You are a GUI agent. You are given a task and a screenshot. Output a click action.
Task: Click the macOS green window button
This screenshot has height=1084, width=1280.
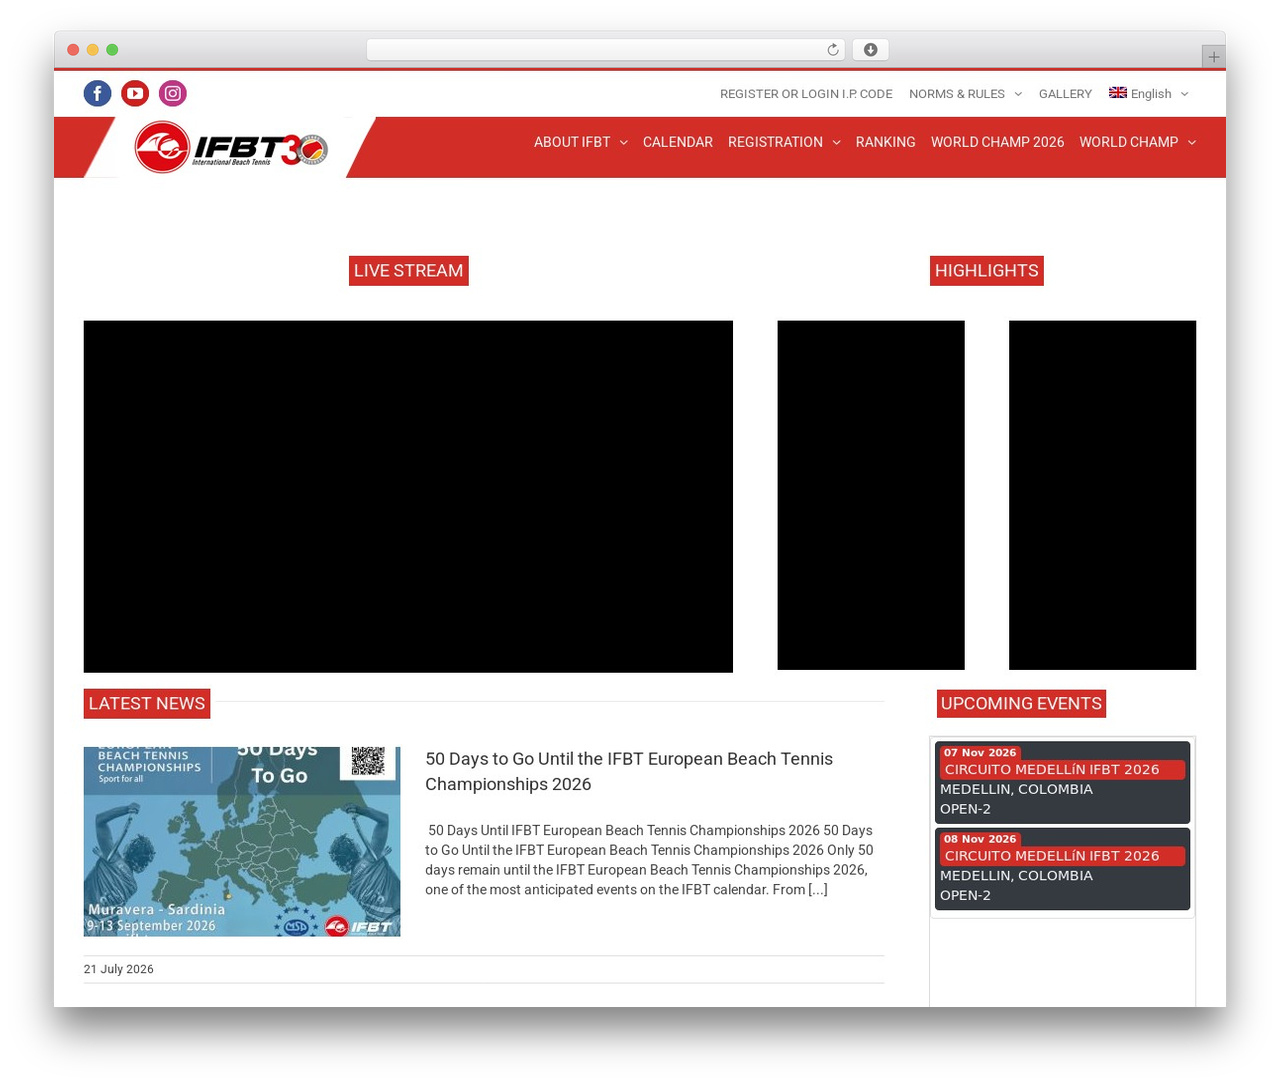pyautogui.click(x=112, y=50)
